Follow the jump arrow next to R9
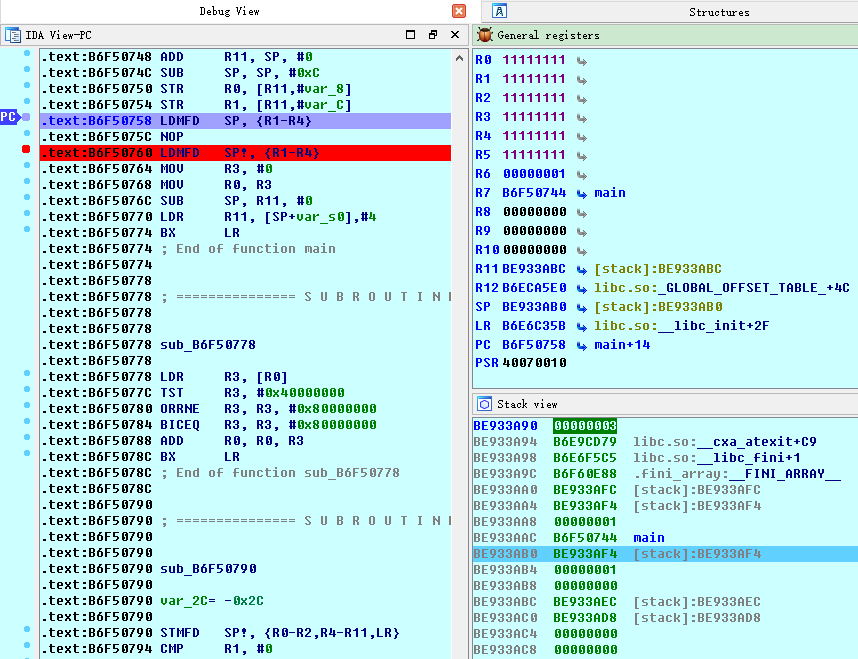 point(582,232)
